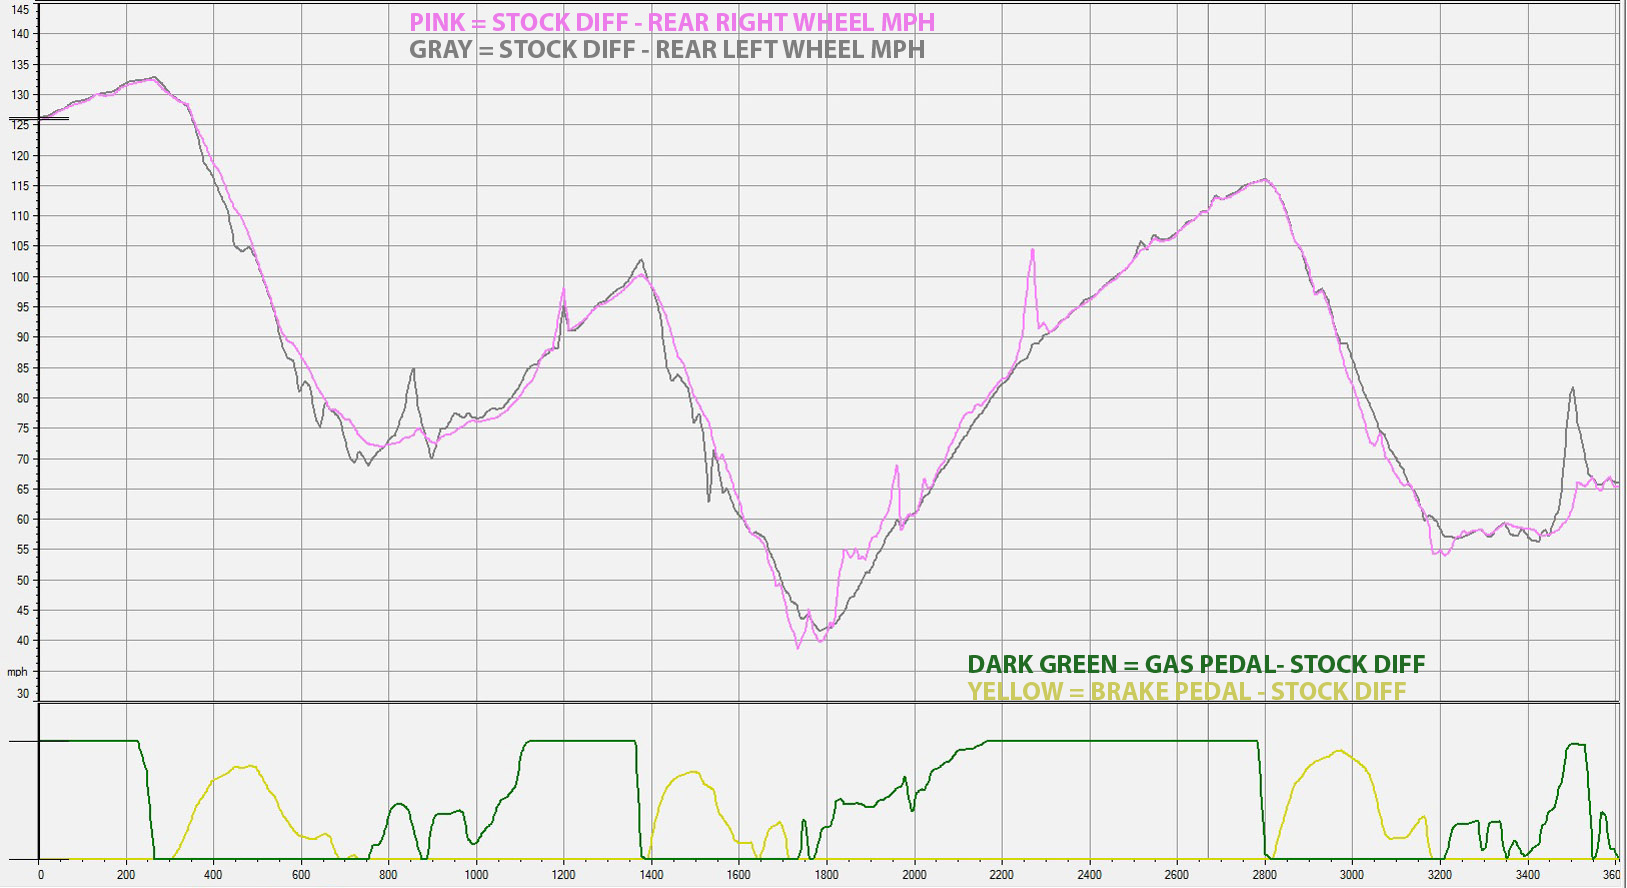
Task: Click the 800 label on the horizontal axis
Action: pos(388,875)
